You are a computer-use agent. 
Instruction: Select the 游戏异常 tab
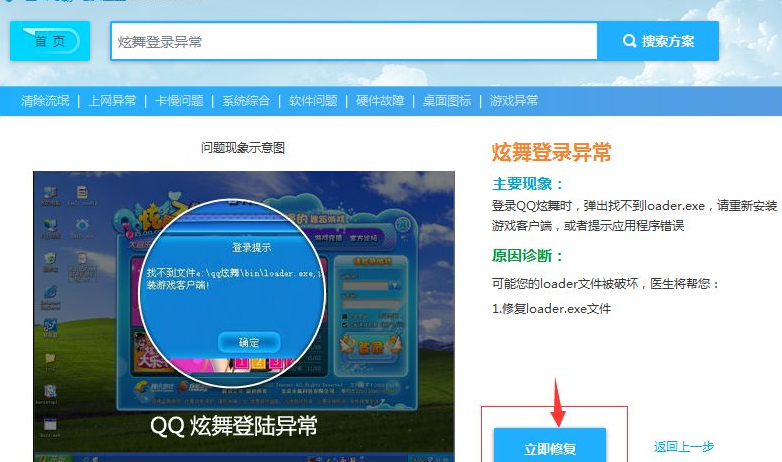tap(514, 101)
